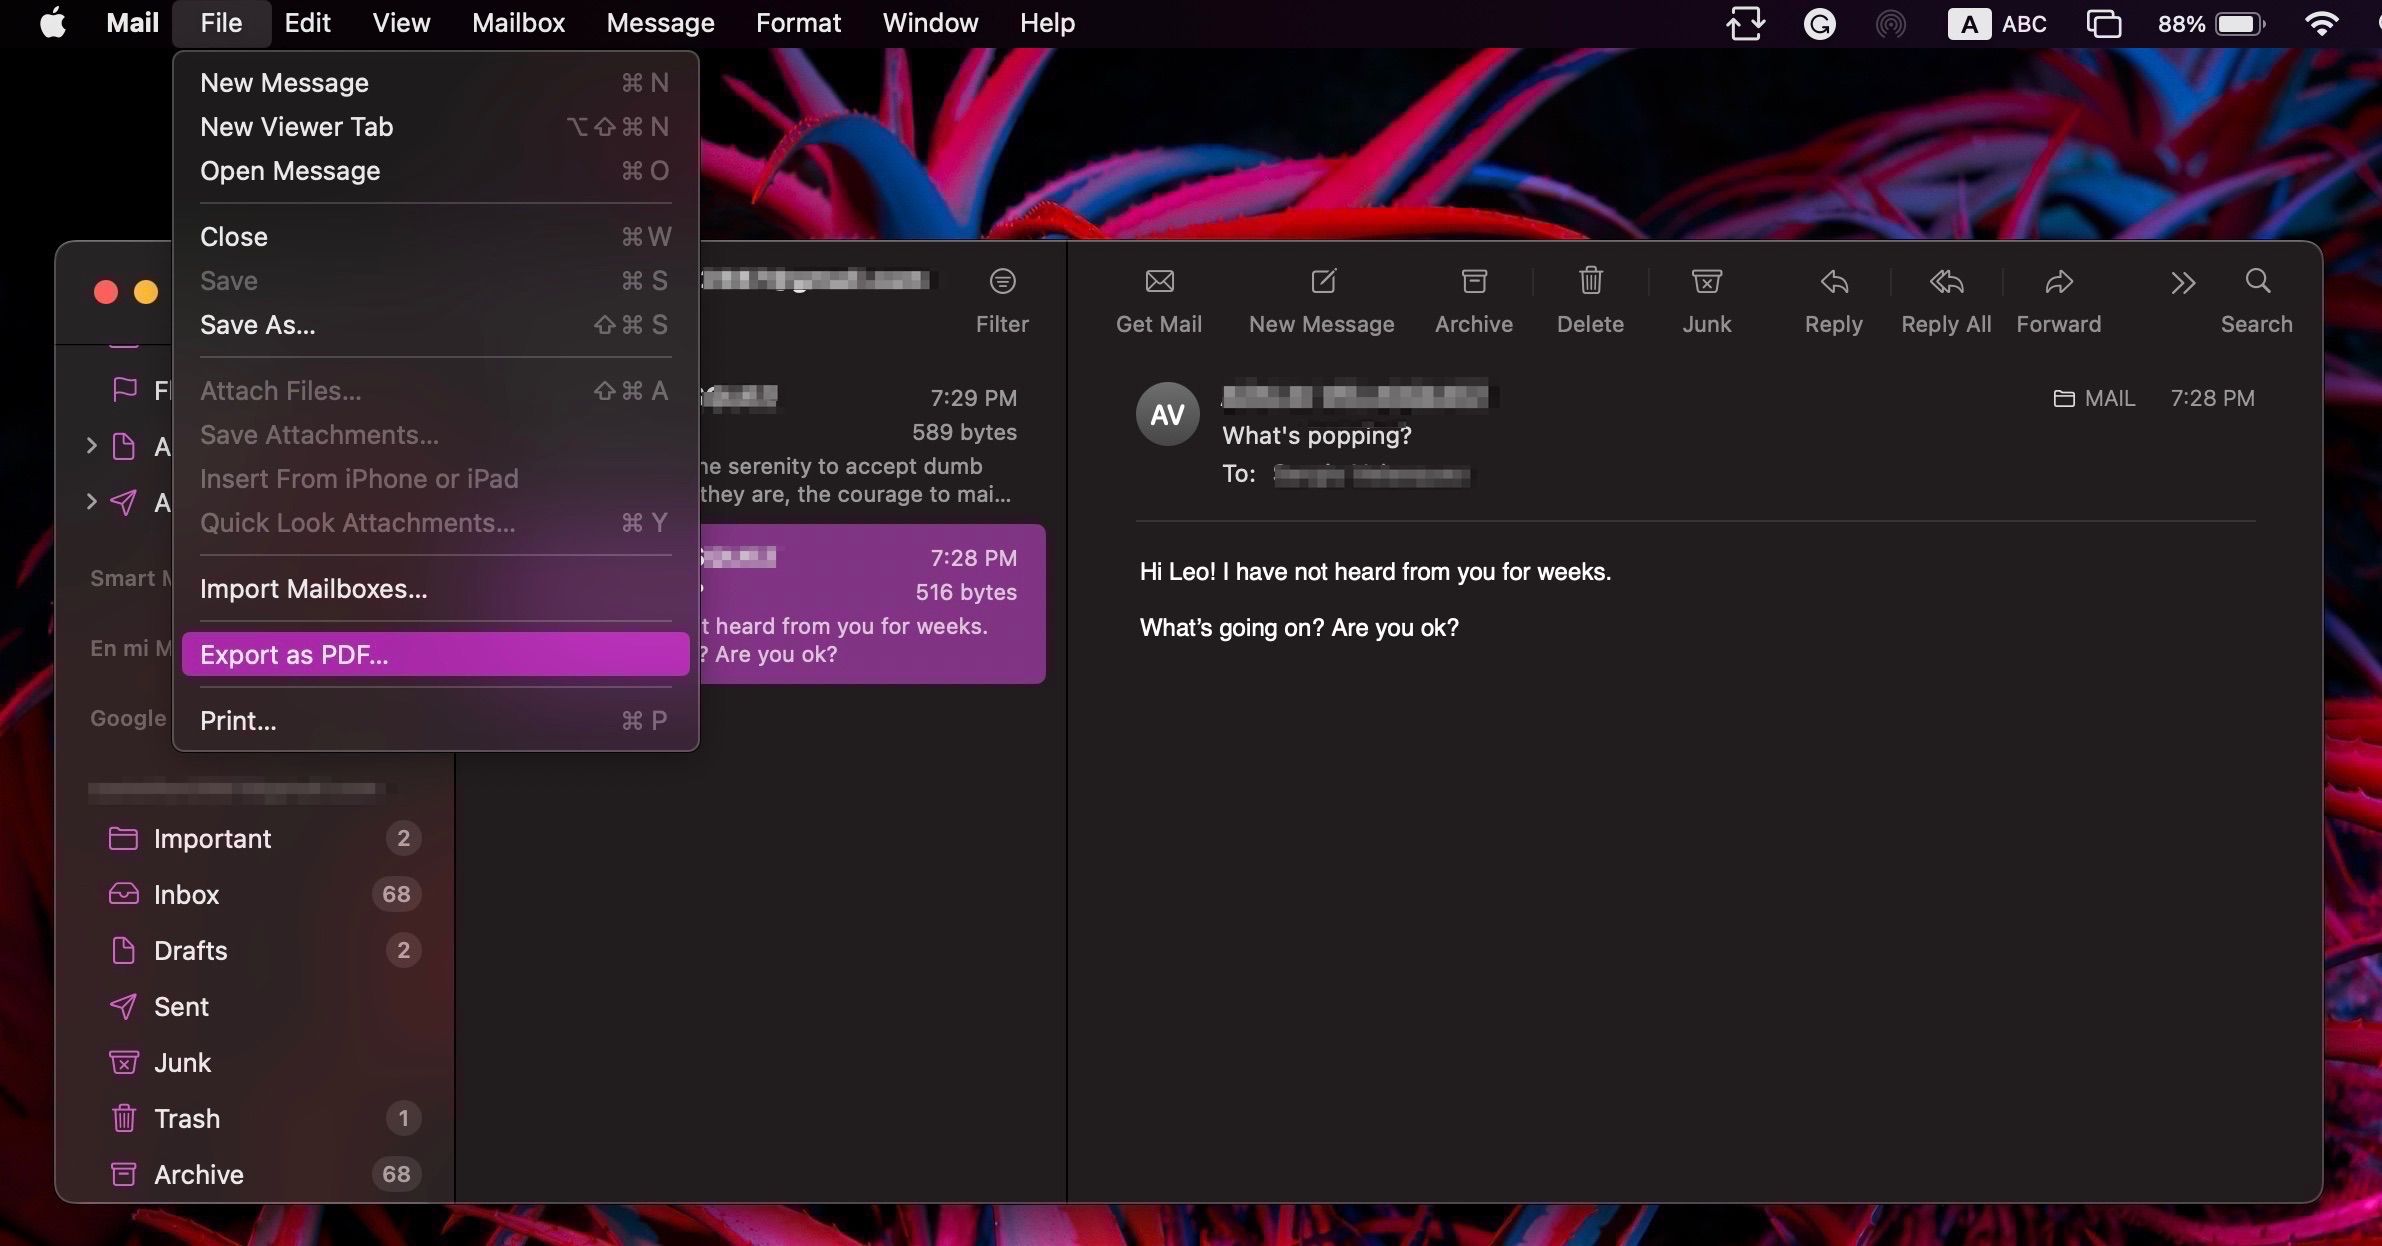Choose Import Mailboxes from the menu
This screenshot has height=1246, width=2382.
click(314, 588)
